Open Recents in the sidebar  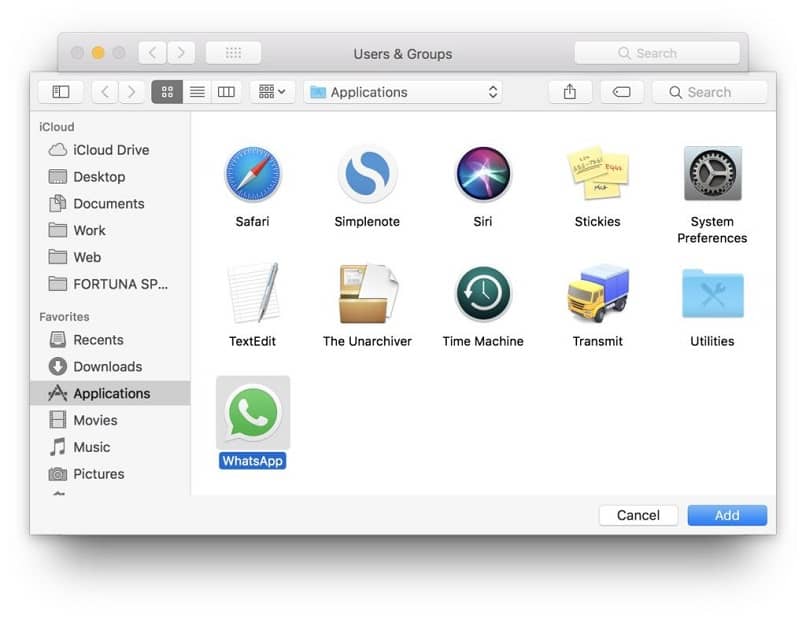110,340
